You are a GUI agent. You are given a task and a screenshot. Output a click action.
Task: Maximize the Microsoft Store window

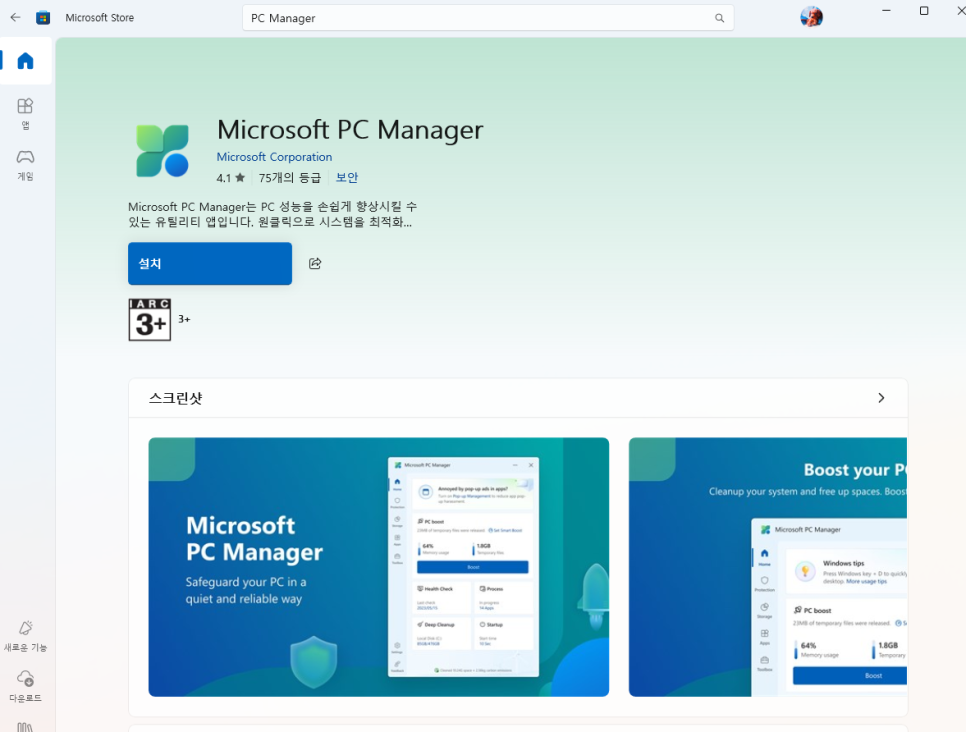(x=924, y=10)
